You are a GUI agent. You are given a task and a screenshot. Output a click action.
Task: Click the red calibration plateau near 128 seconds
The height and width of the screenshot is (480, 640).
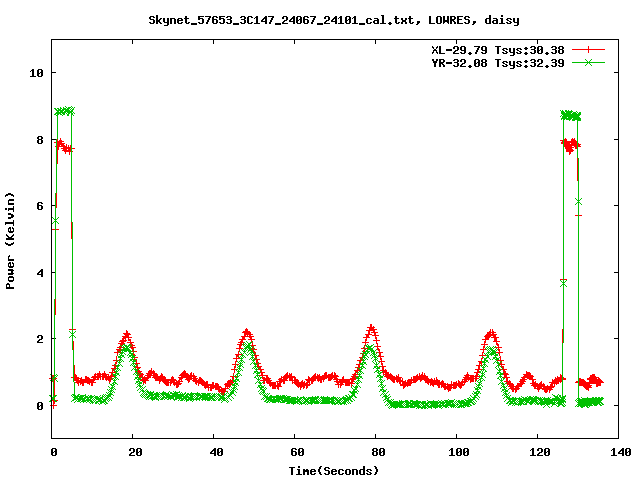(x=570, y=146)
